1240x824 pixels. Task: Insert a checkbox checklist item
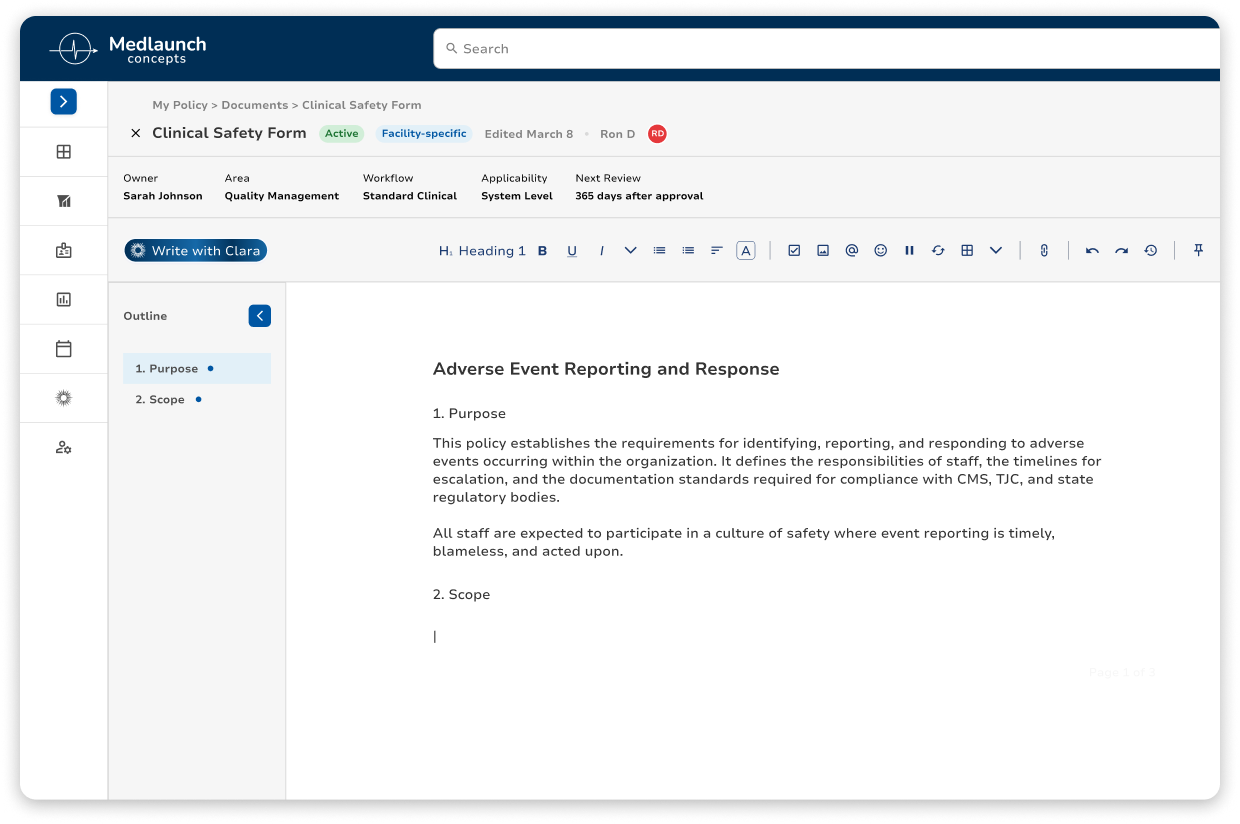794,251
